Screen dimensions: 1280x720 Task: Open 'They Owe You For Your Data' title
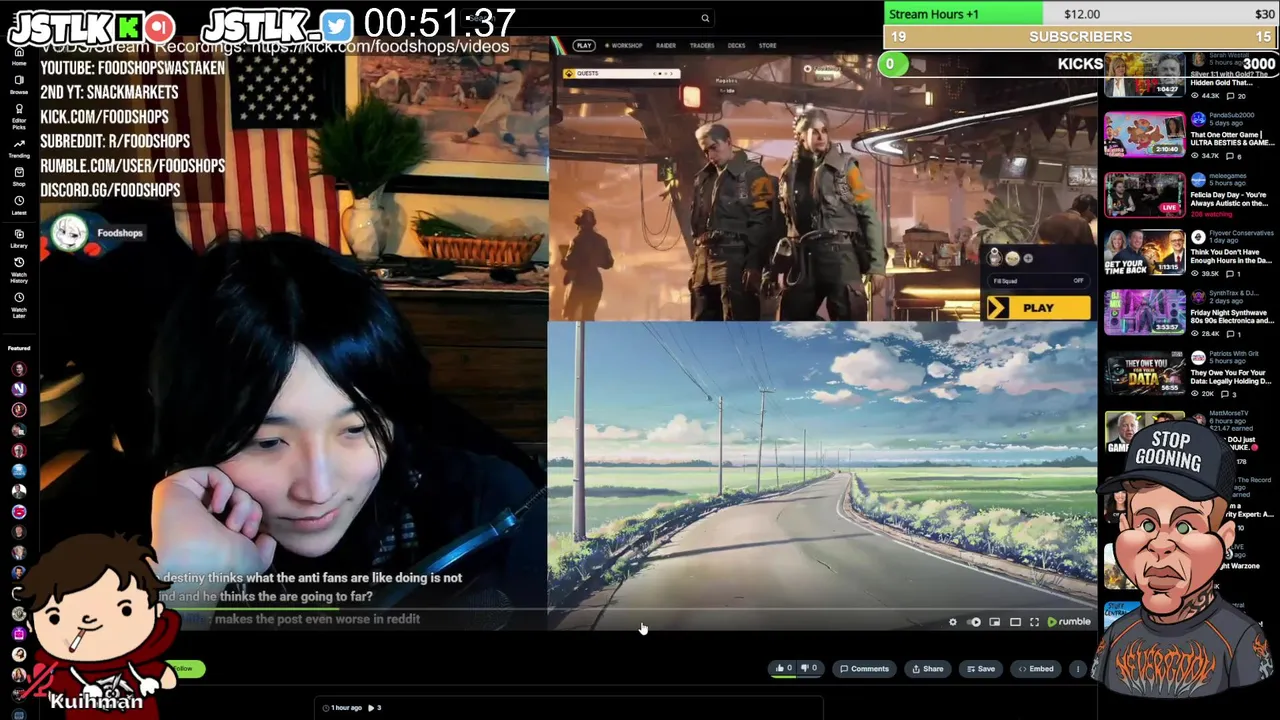point(1230,376)
